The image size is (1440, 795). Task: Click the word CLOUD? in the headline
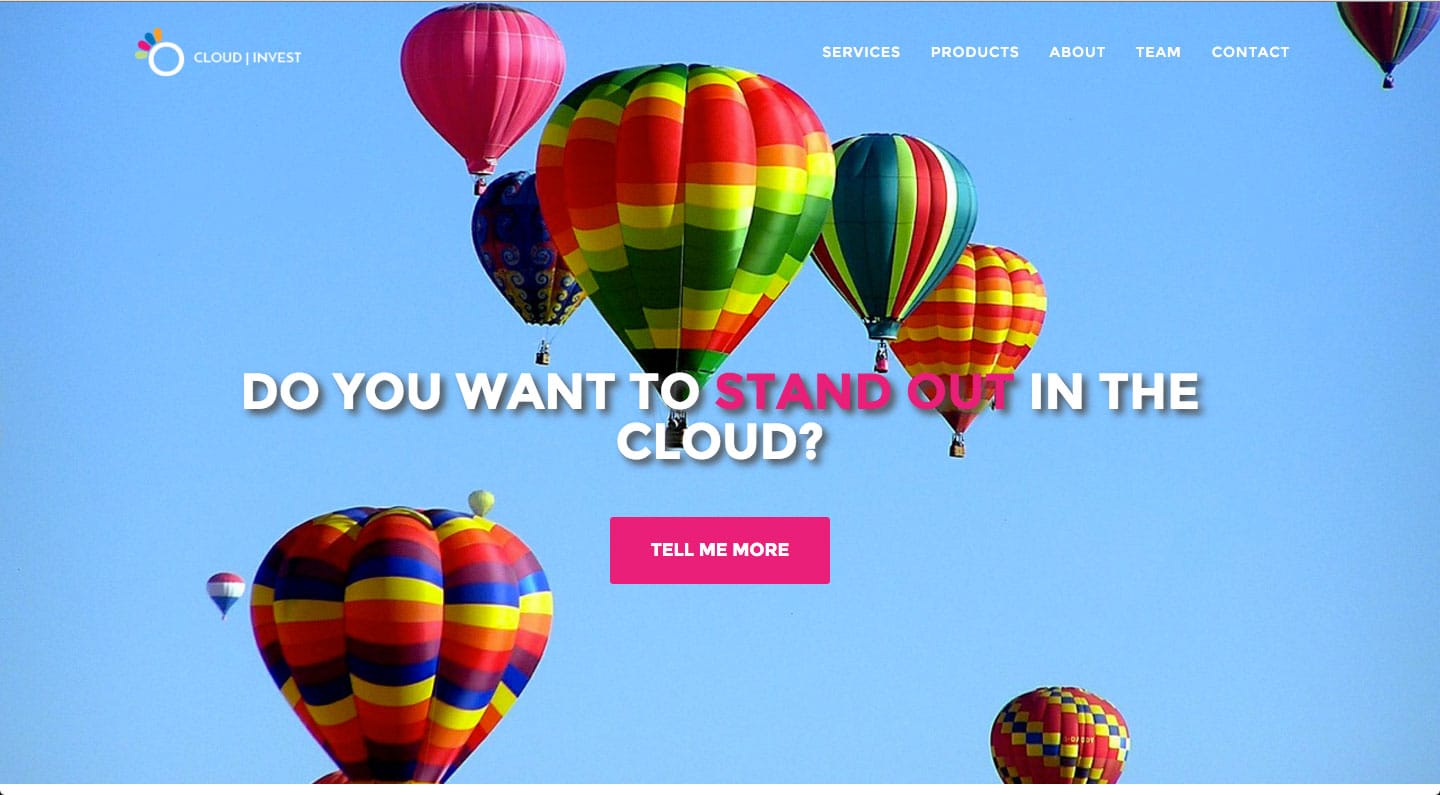(720, 441)
